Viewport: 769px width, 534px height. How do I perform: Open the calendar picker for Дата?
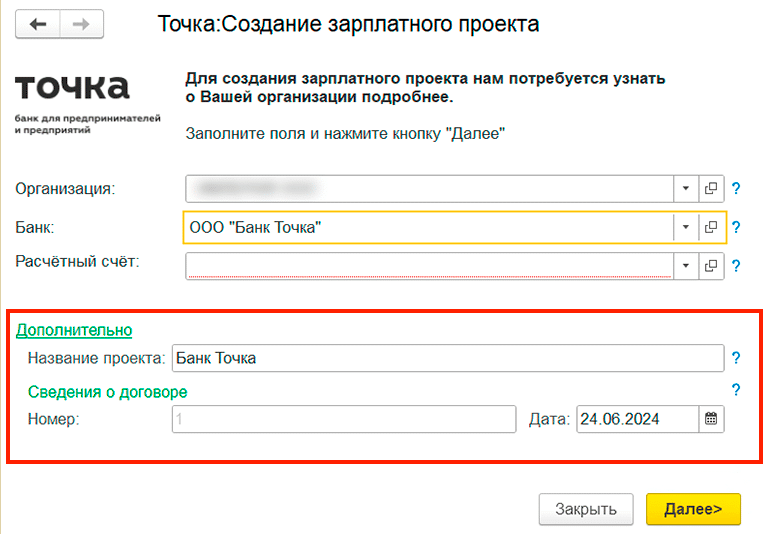pos(711,419)
